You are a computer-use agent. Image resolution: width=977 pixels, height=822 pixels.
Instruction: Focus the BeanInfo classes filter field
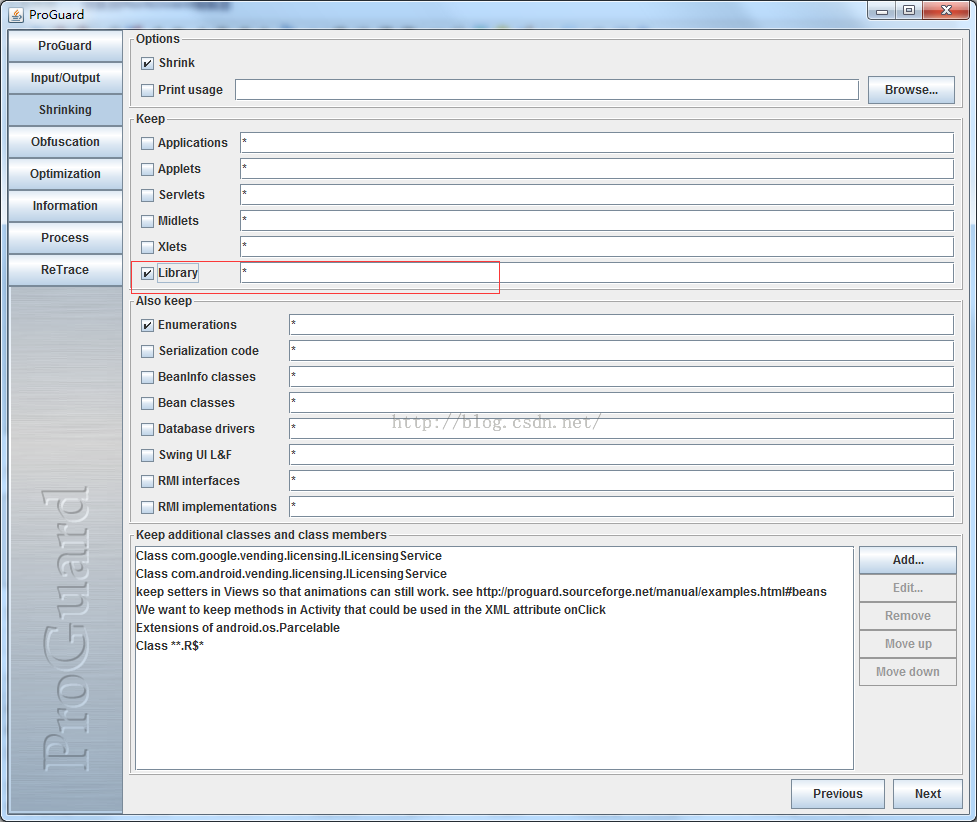(621, 377)
